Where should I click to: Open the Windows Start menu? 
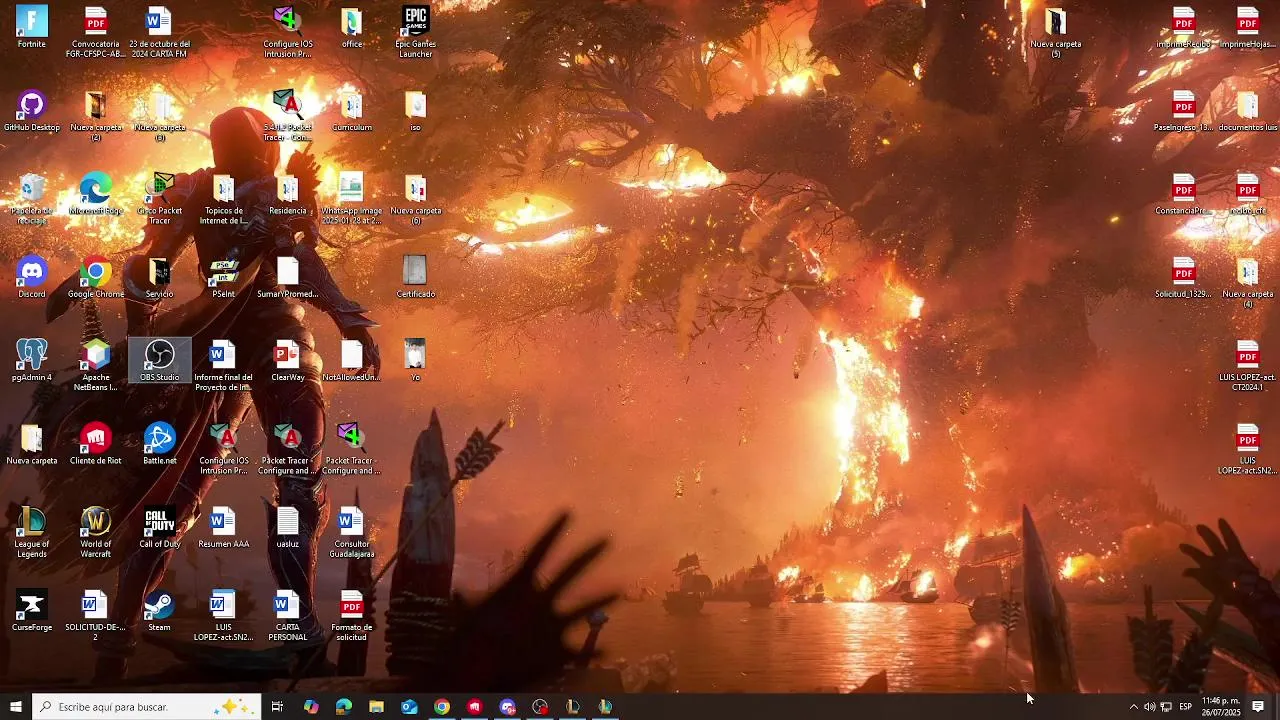pyautogui.click(x=15, y=707)
